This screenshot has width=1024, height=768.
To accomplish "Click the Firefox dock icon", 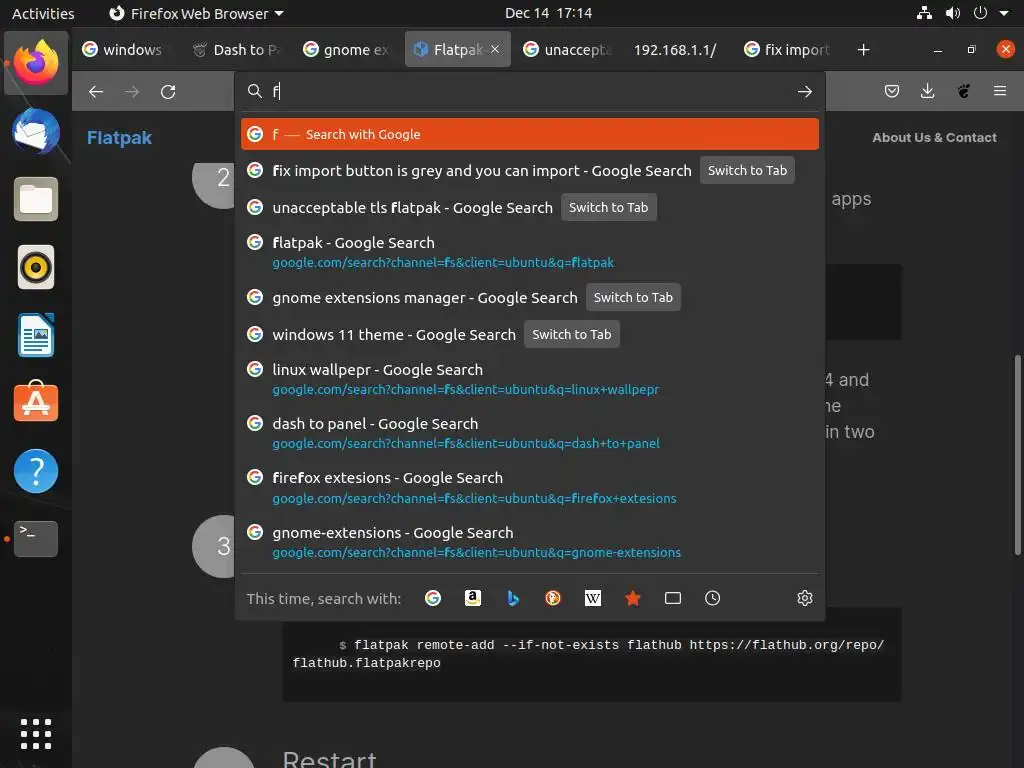I will click(x=36, y=63).
